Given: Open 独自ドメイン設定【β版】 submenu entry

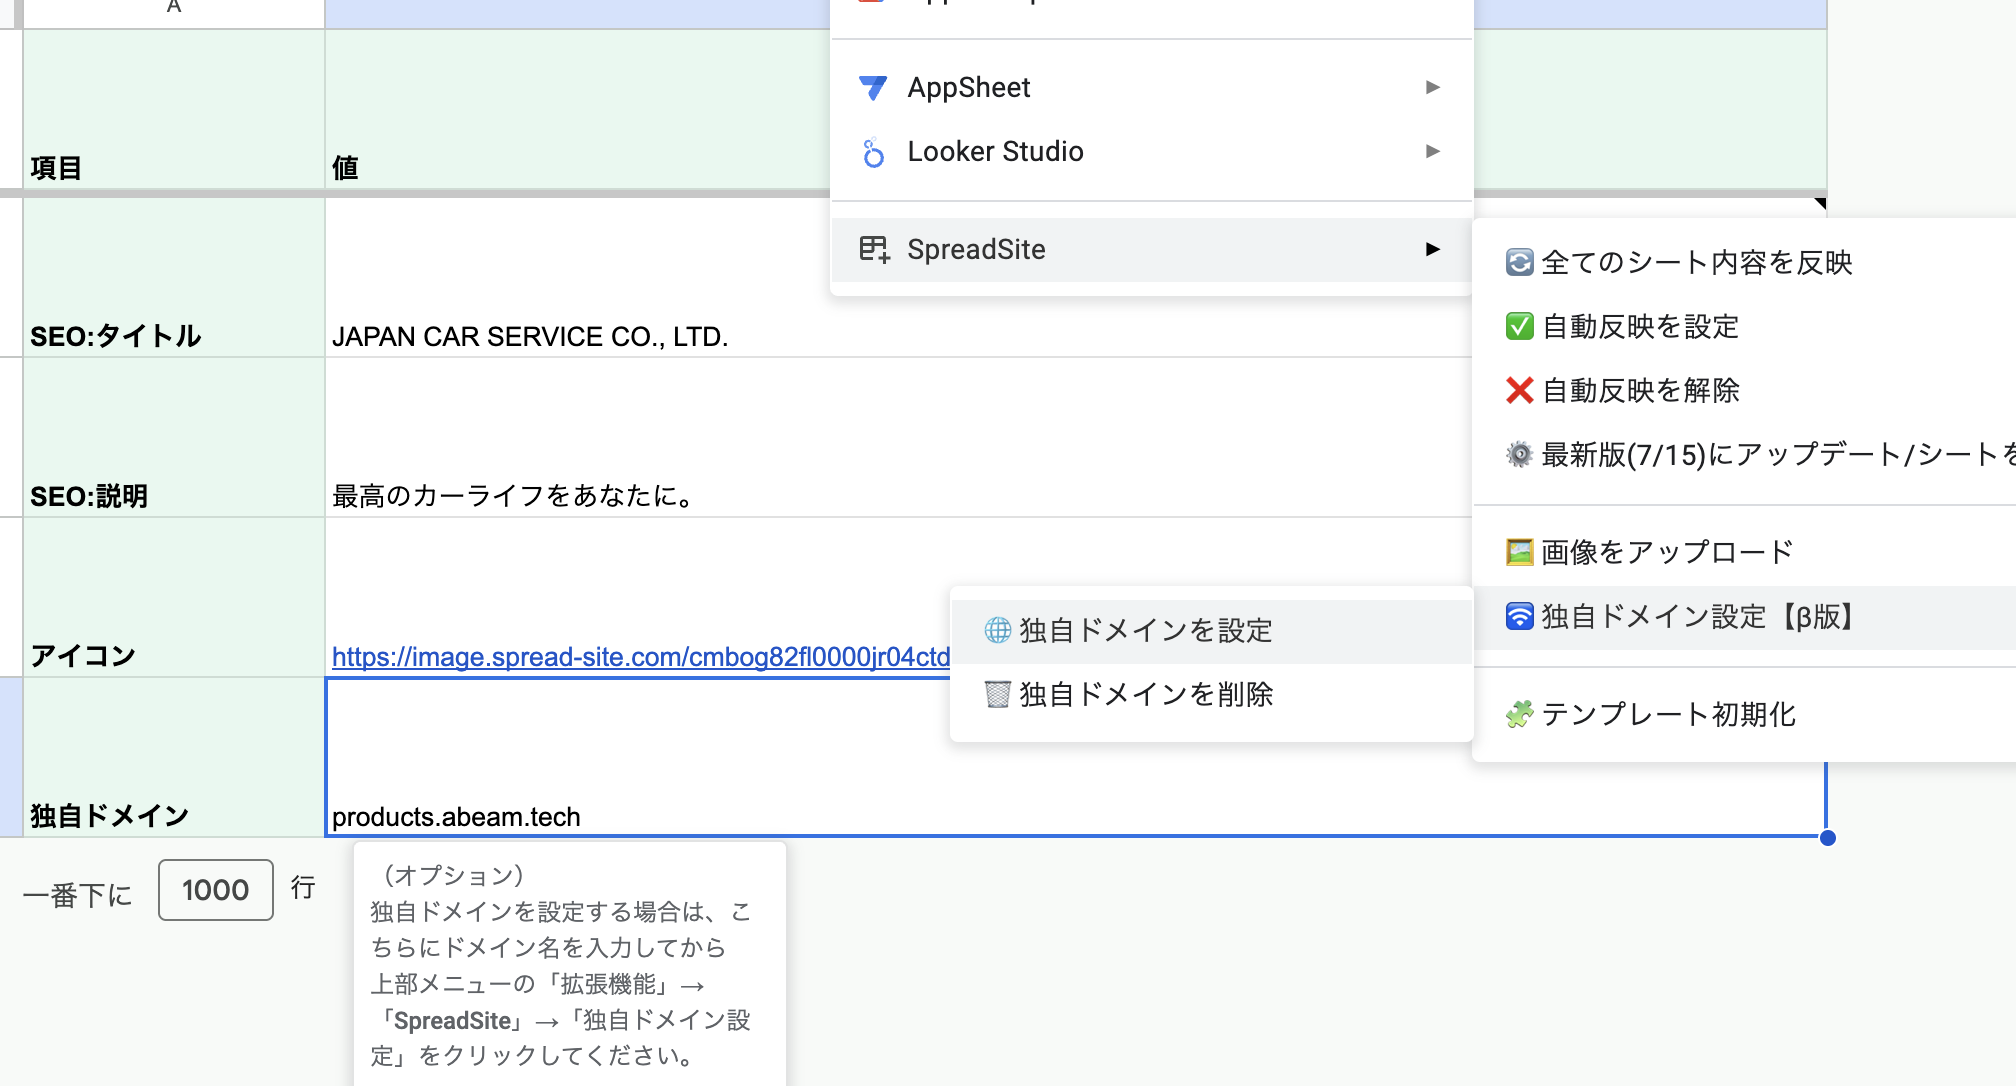Looking at the screenshot, I should click(x=1745, y=617).
